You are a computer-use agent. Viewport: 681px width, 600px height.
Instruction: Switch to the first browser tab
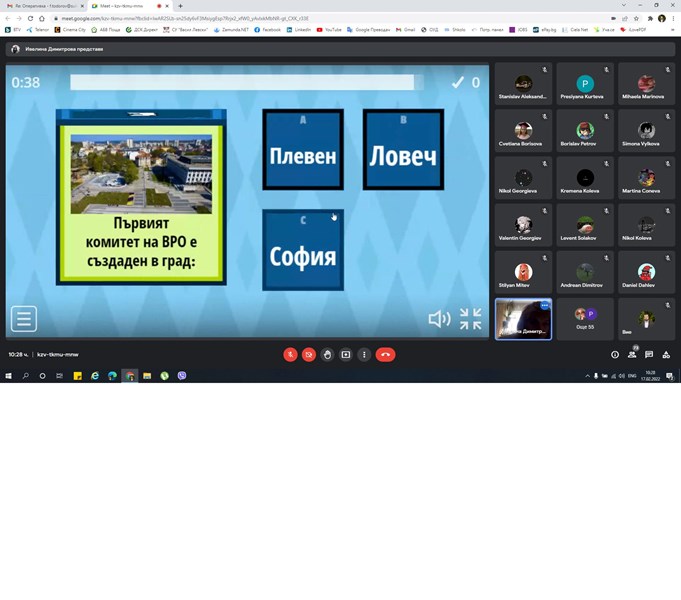point(45,6)
